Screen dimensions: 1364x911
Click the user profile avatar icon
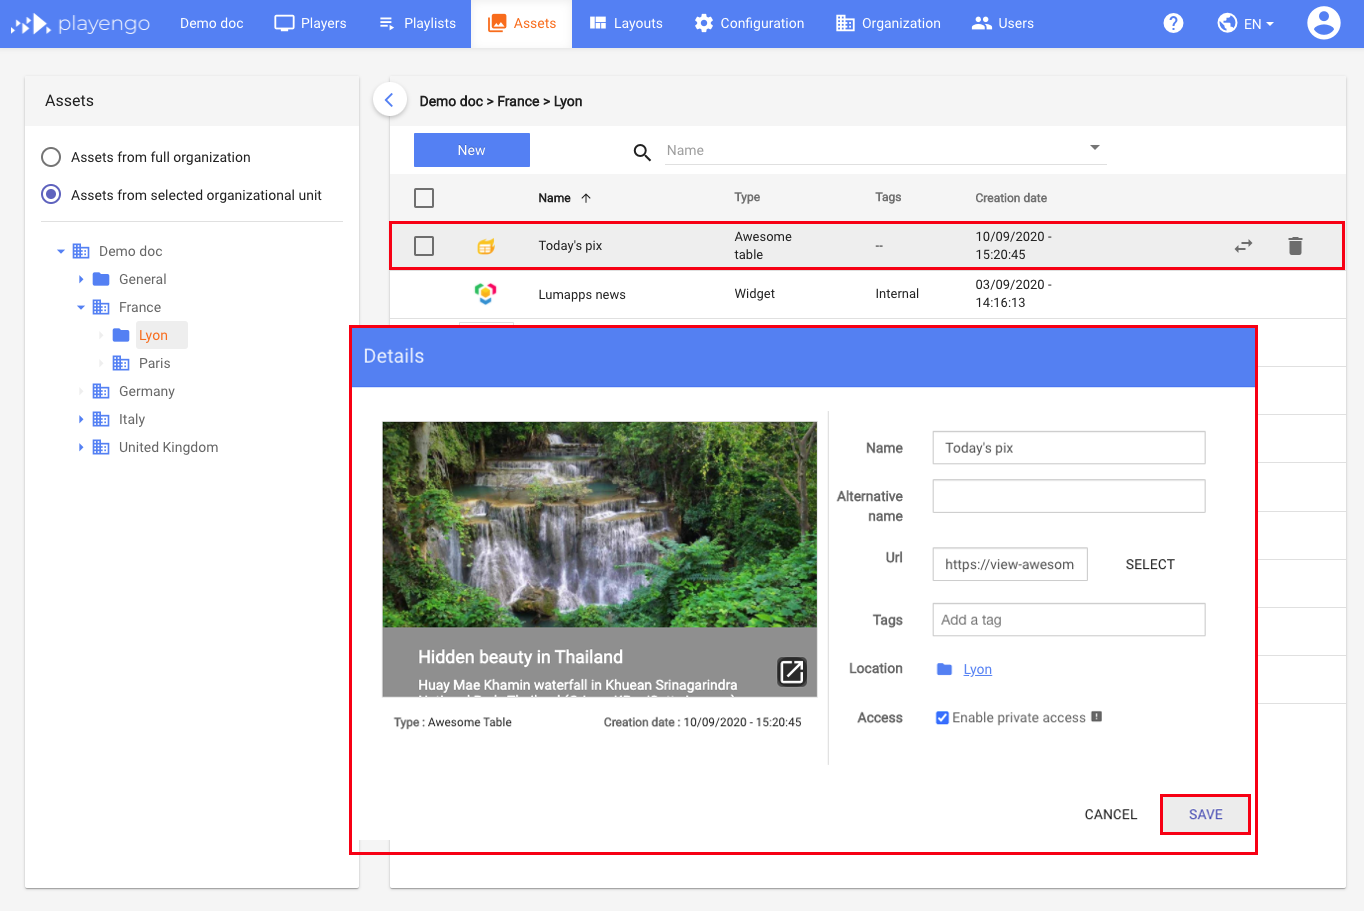1323,22
